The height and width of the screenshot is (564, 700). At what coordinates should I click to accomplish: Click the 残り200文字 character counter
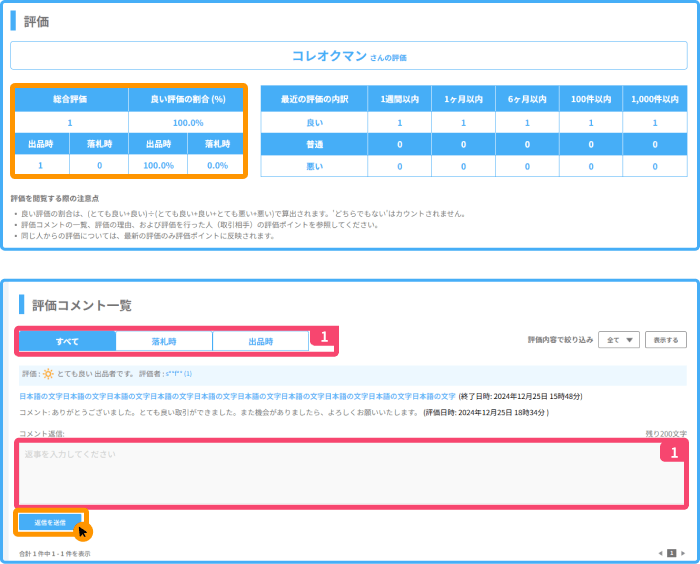point(666,434)
